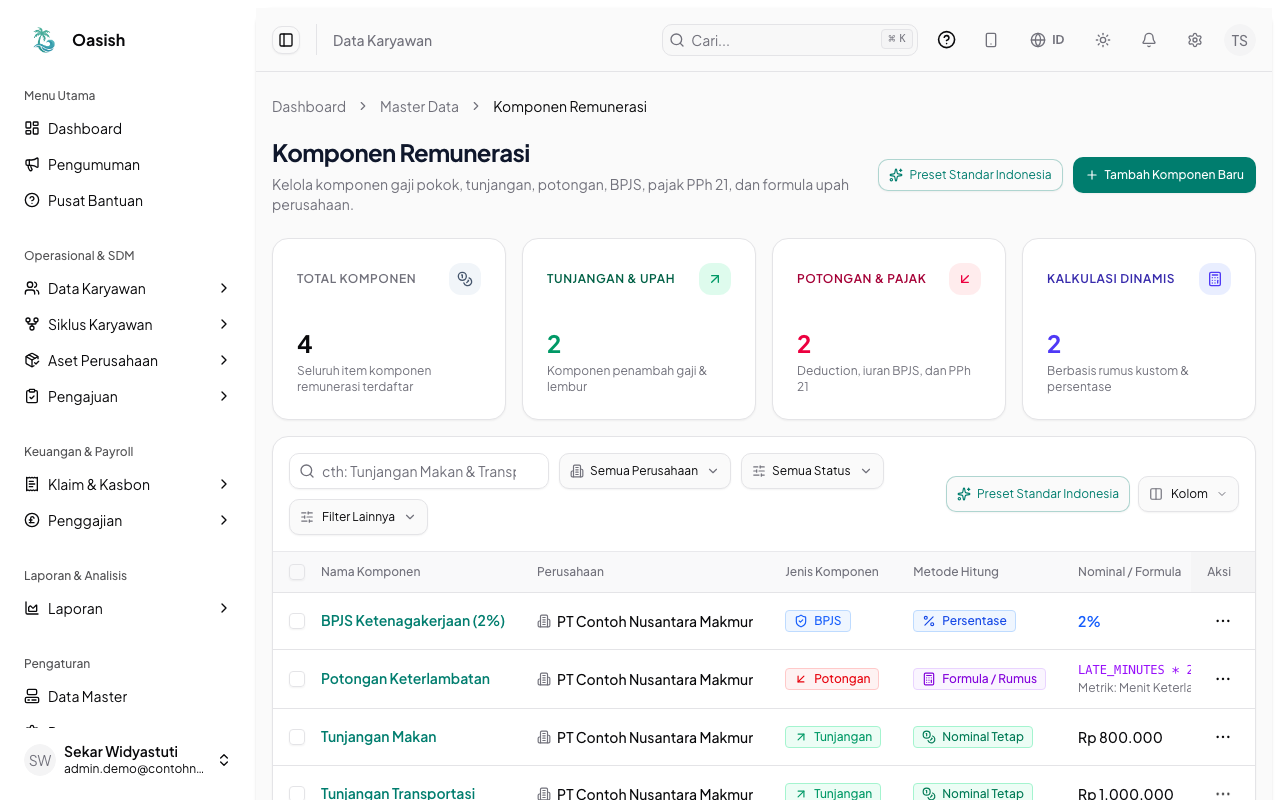1280x800 pixels.
Task: Click the header Preset Standar Indonesia button
Action: coord(970,175)
